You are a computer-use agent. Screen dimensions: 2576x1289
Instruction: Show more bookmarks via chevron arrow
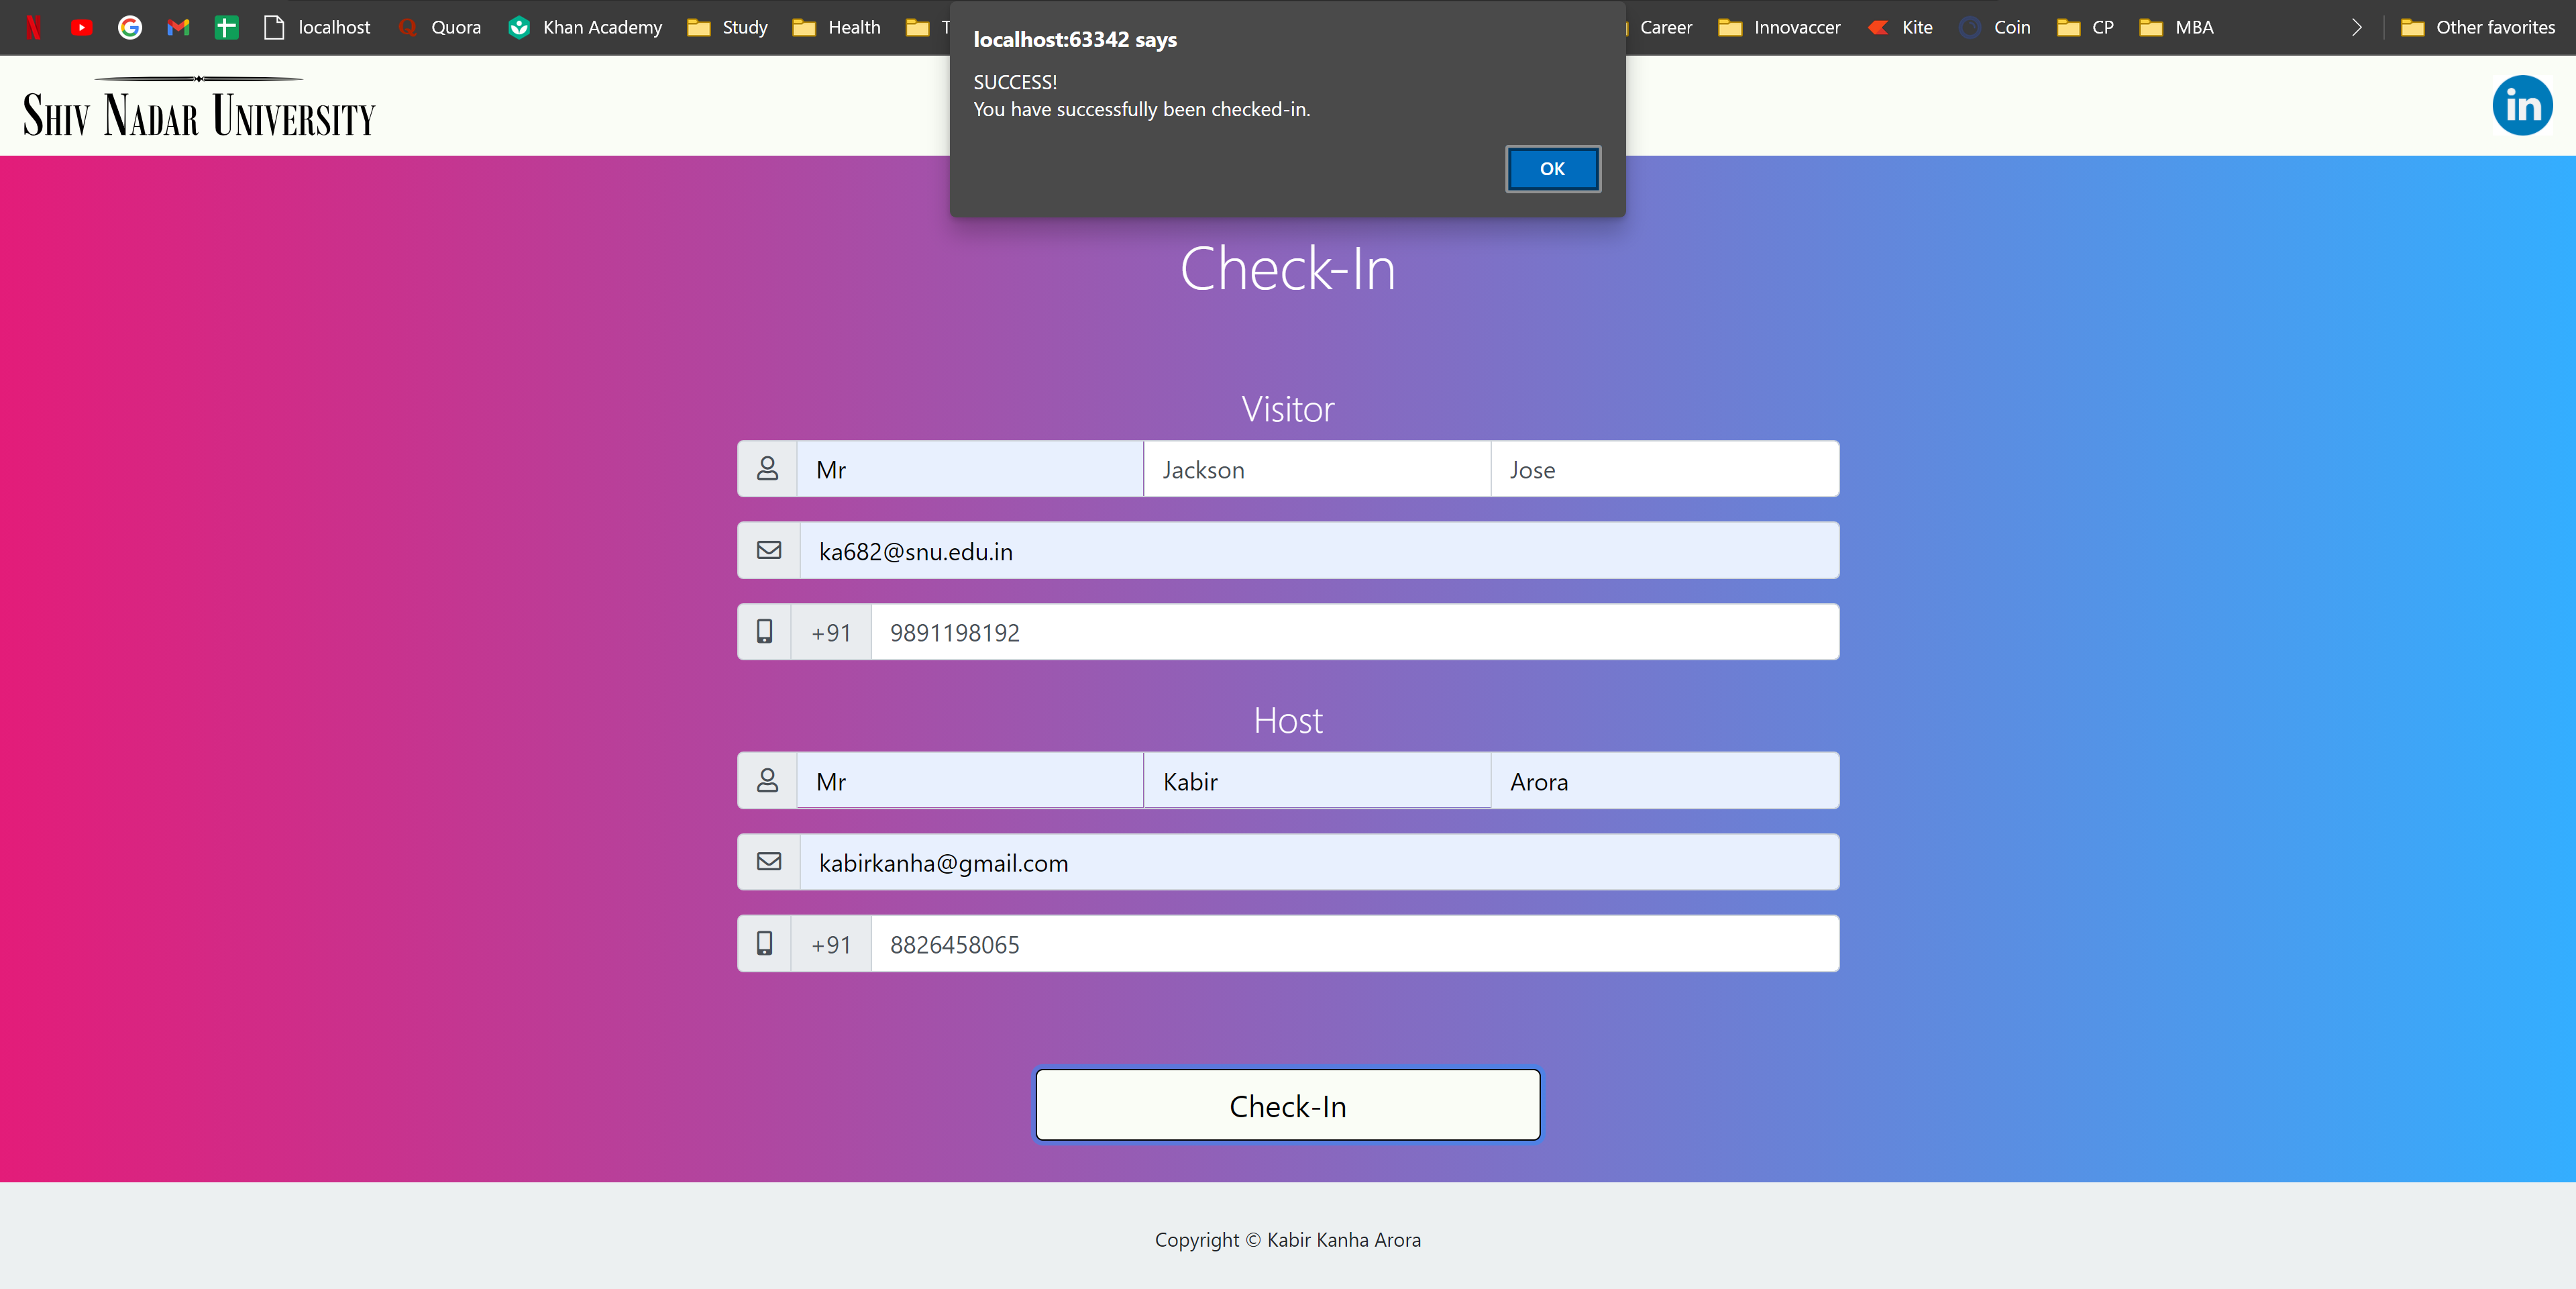click(2357, 27)
